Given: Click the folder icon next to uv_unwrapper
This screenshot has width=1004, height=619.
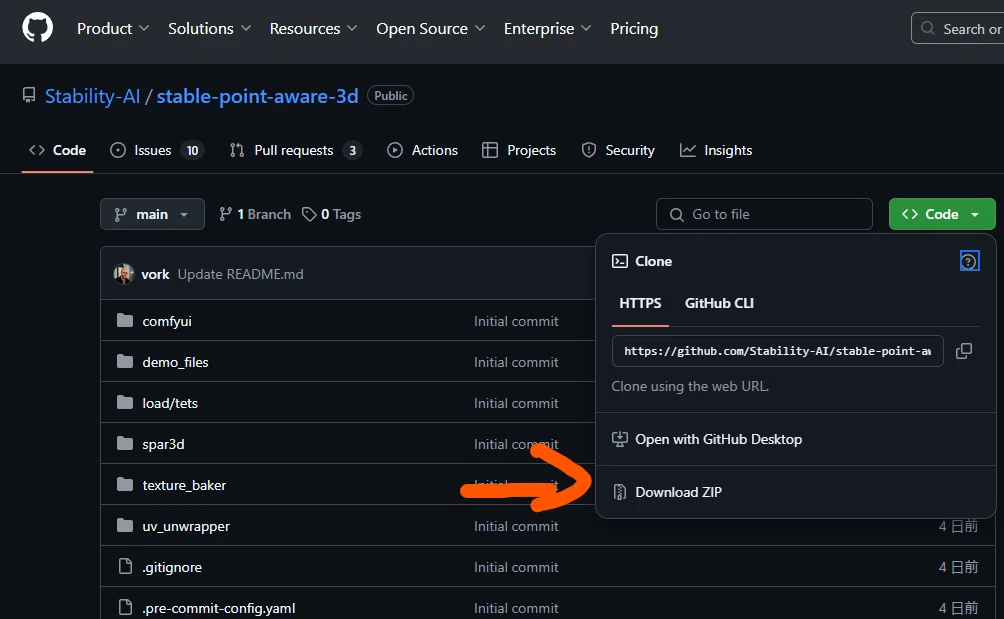Looking at the screenshot, I should point(125,525).
